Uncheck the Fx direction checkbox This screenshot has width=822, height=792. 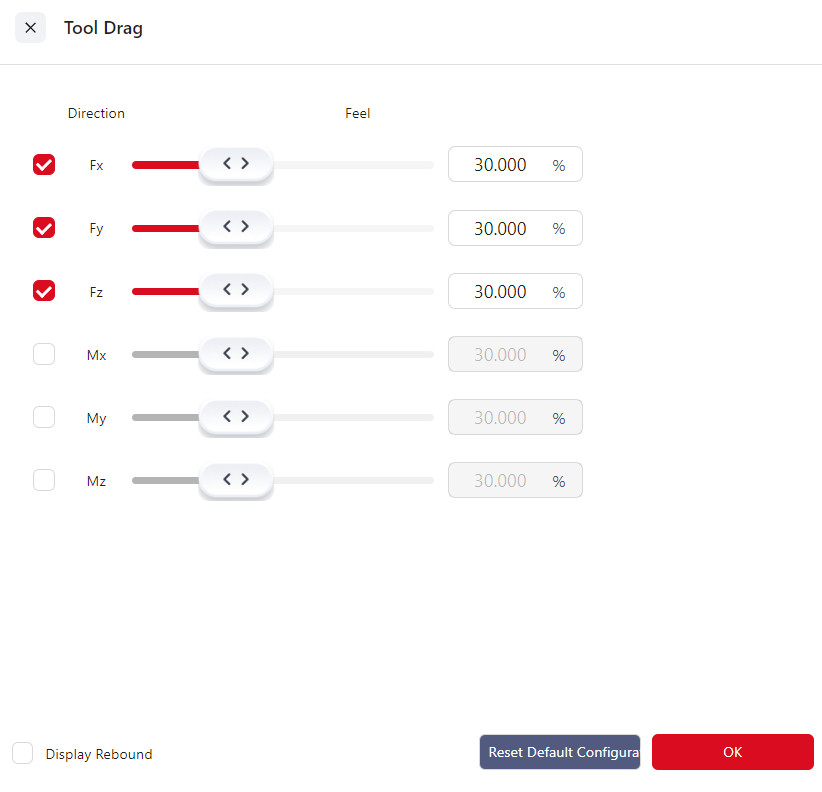coord(44,164)
